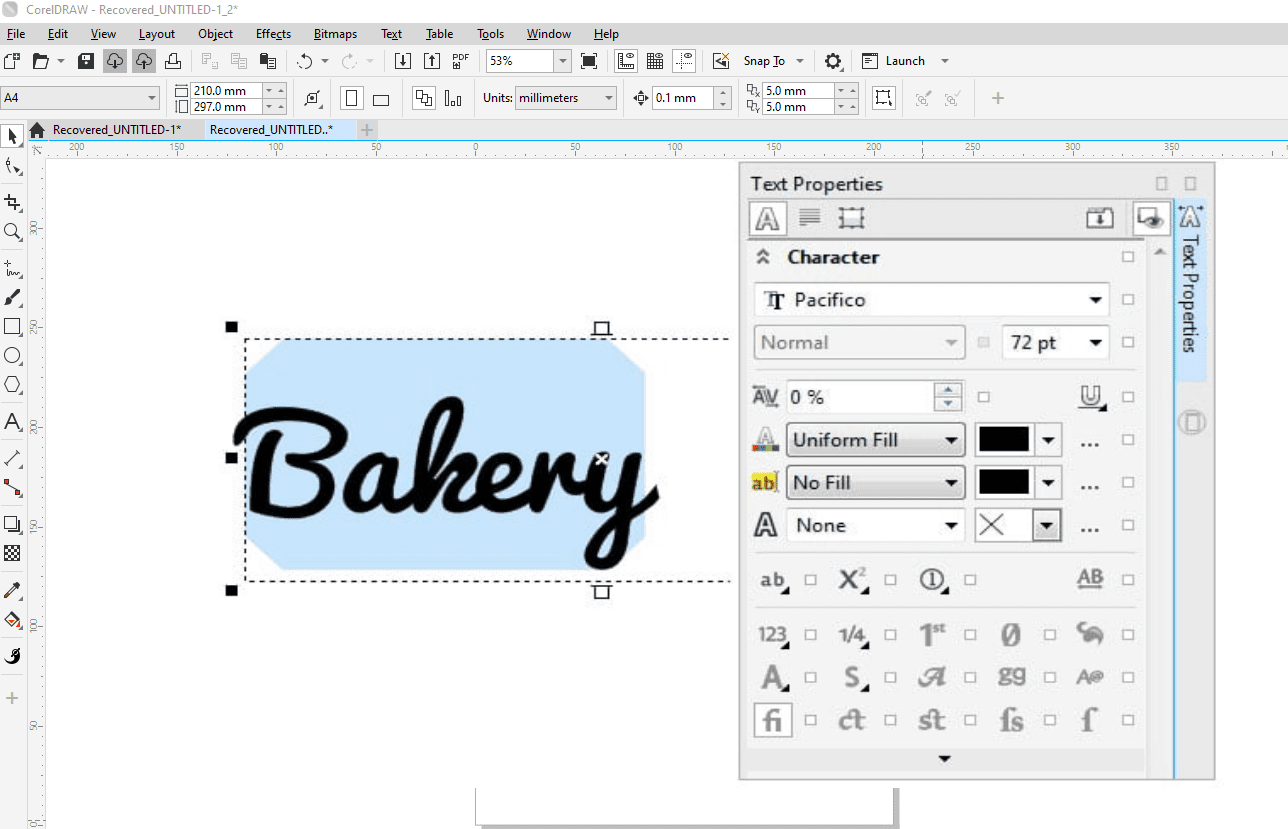Click the black text fill color swatch
Screen dimensions: 1288x829
tap(1003, 440)
